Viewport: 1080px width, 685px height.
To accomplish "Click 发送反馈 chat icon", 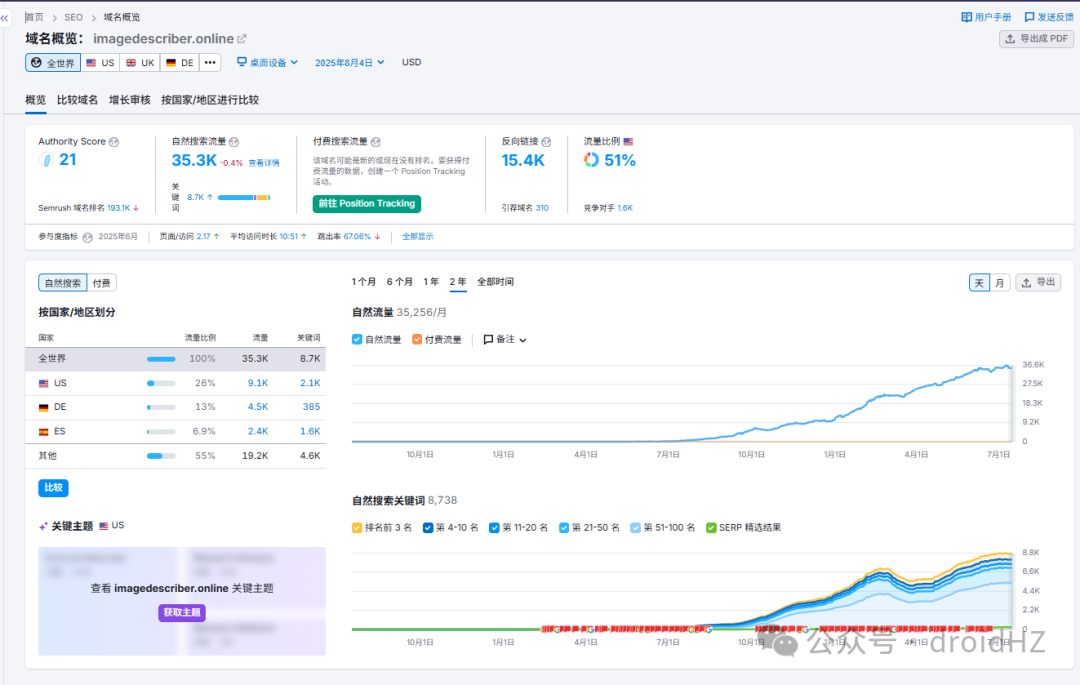I will tap(1029, 17).
